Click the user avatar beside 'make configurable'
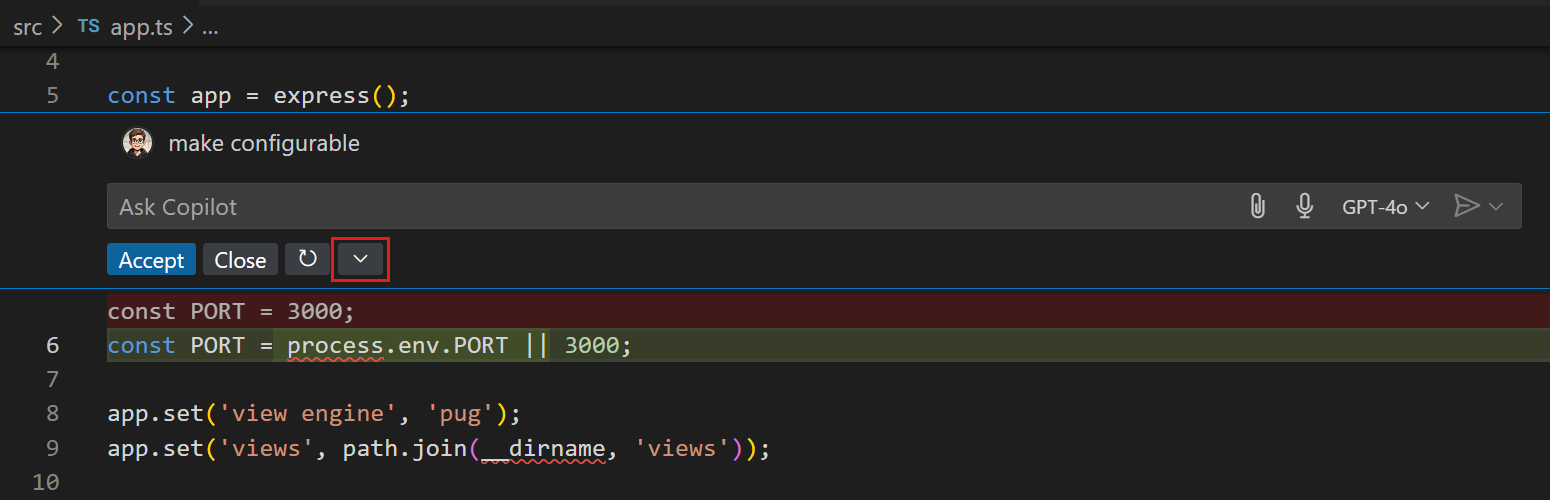The image size is (1550, 500). point(137,143)
